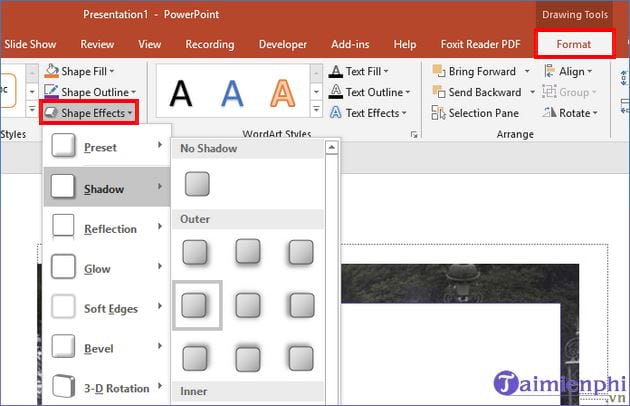Open the Slide Show tab

[x=30, y=44]
